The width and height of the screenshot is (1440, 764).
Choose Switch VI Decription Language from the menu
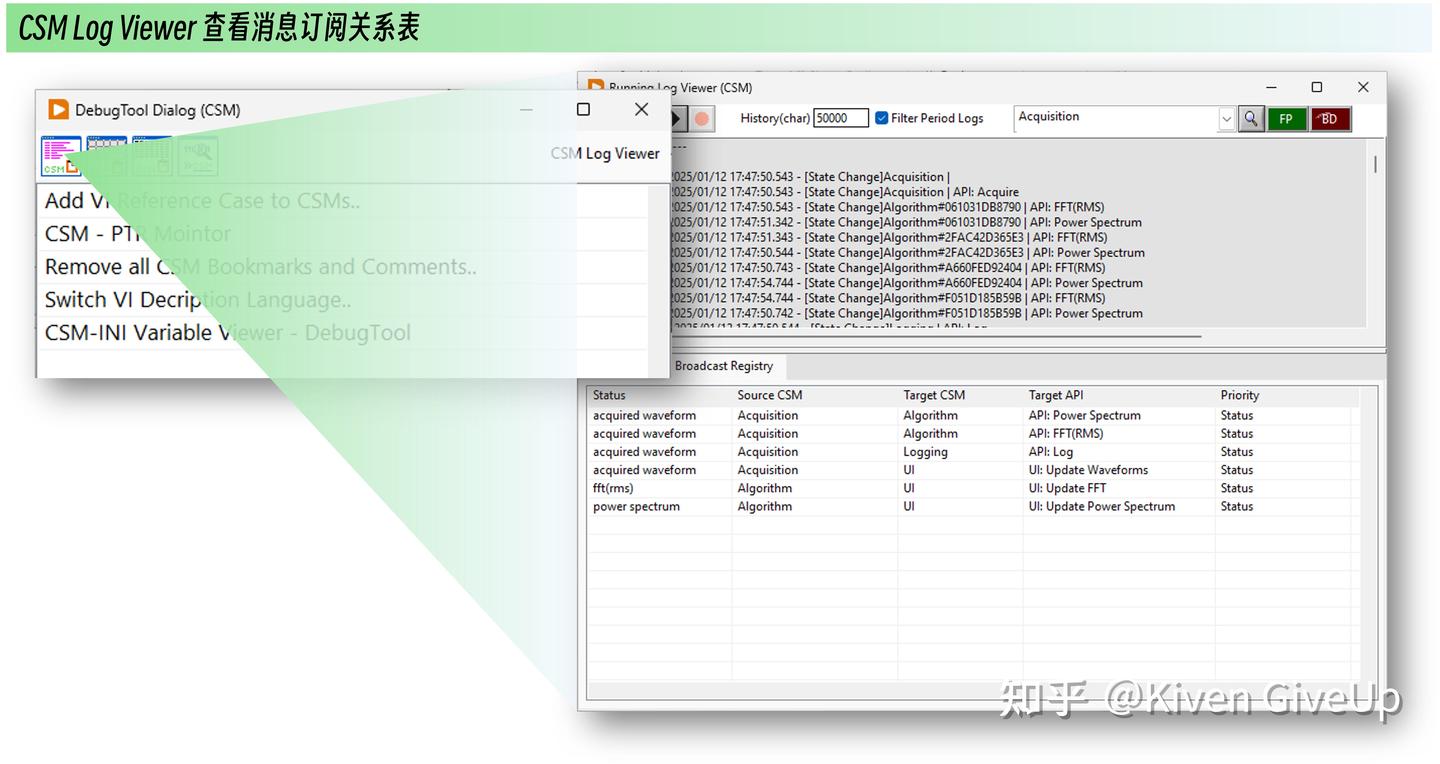click(x=197, y=299)
